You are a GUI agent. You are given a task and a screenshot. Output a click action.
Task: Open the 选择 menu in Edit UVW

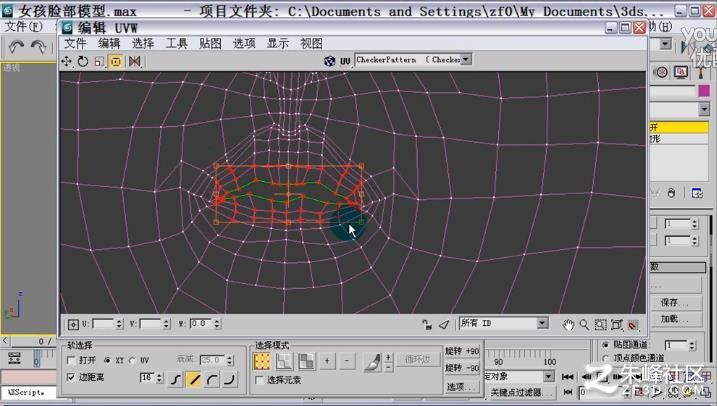coord(143,43)
